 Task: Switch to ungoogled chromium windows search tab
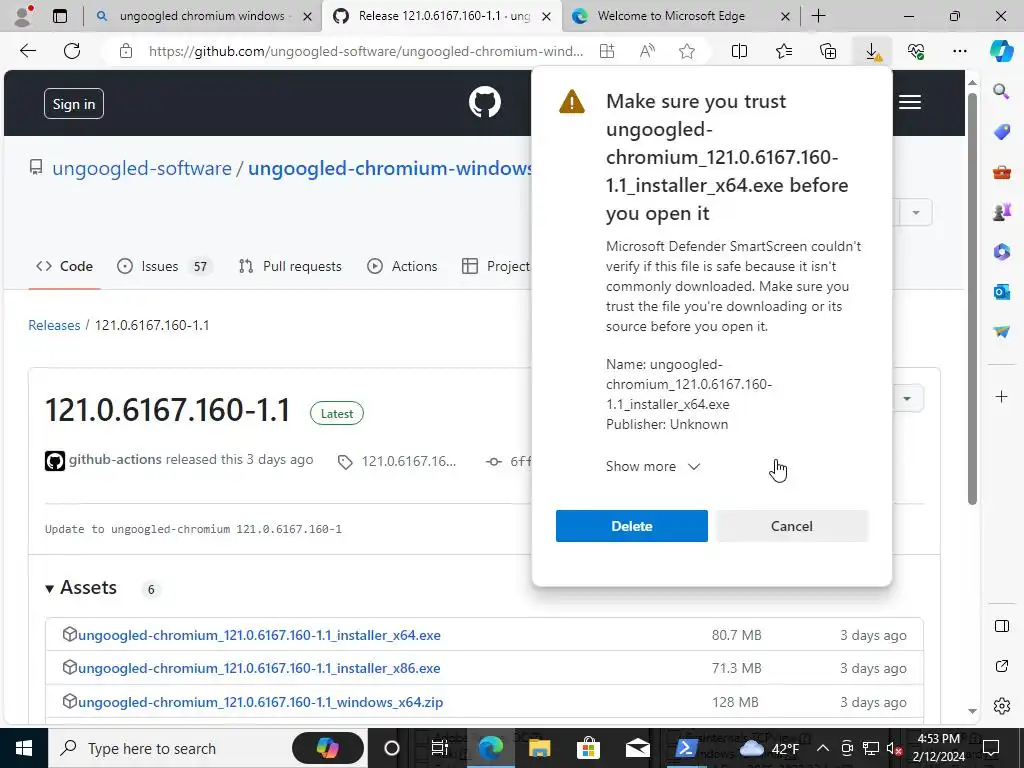point(202,16)
